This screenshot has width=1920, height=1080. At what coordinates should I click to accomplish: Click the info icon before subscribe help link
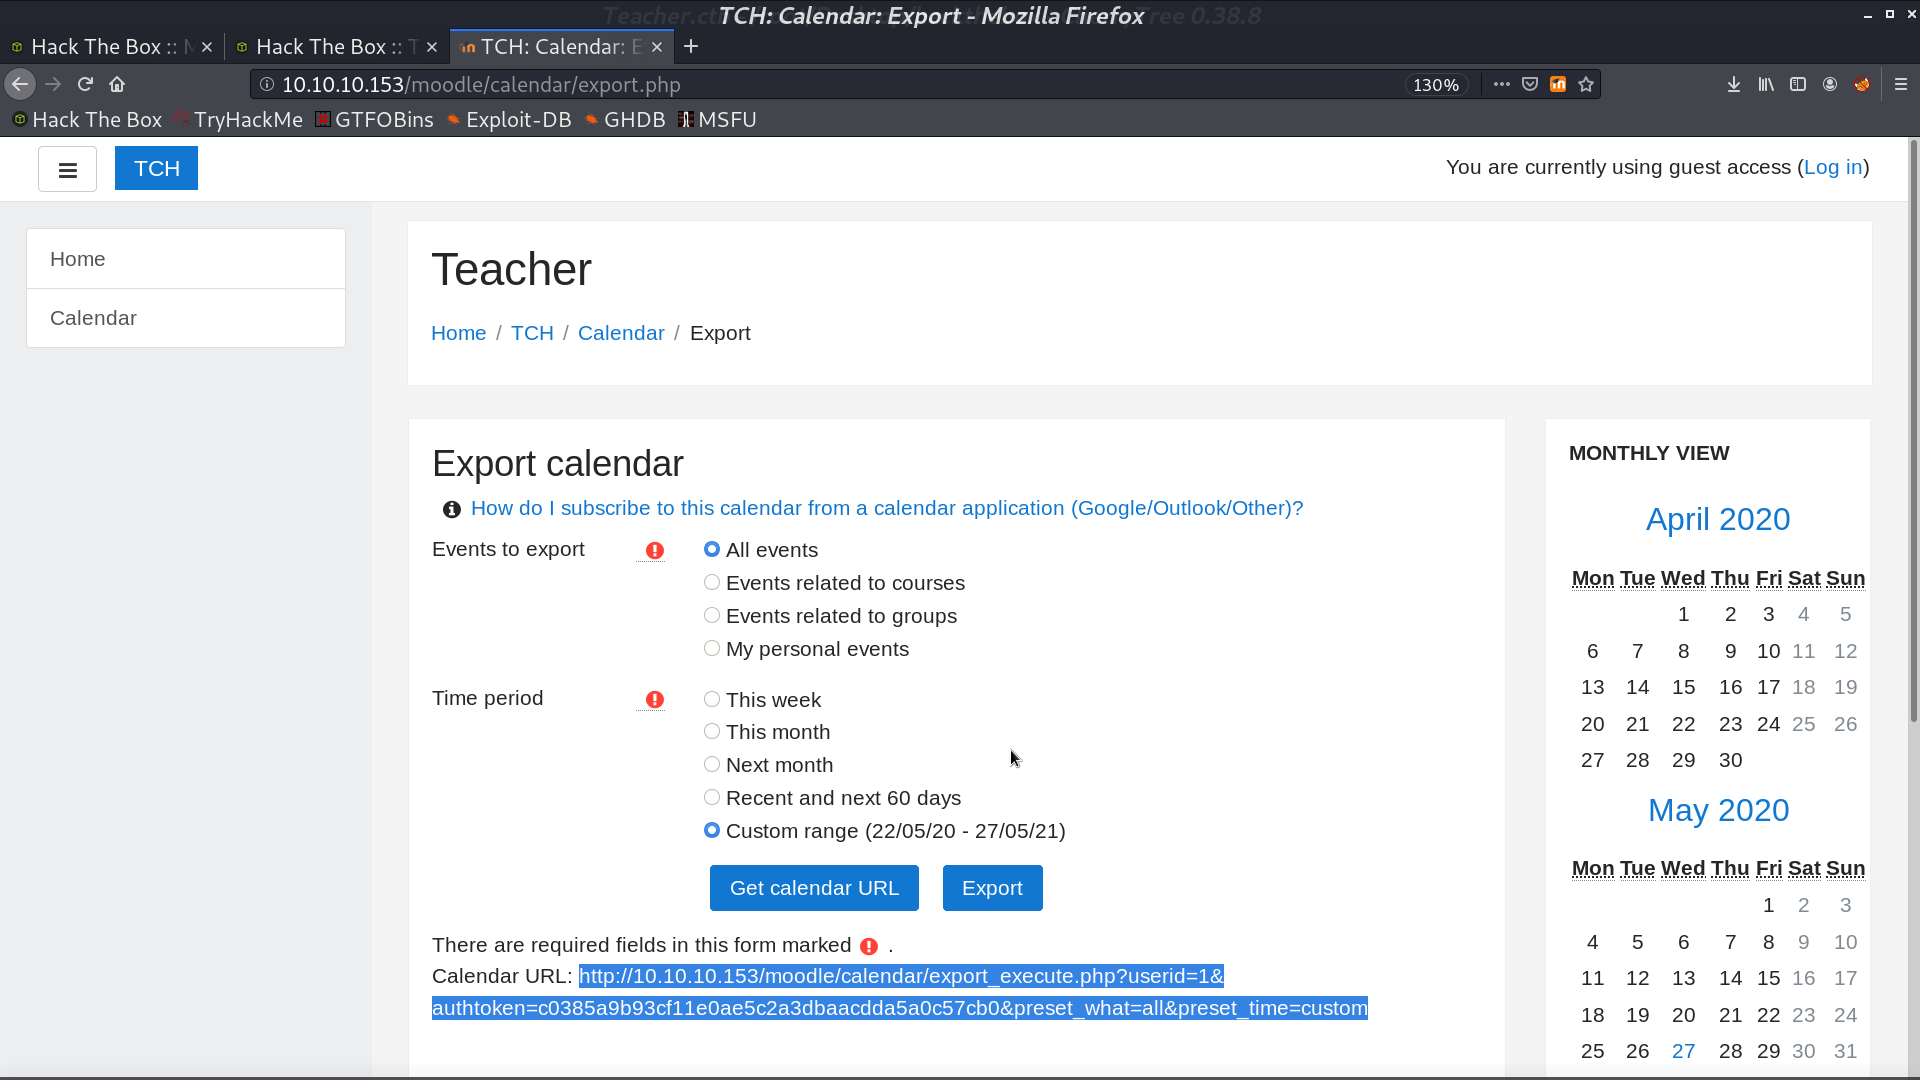[452, 509]
